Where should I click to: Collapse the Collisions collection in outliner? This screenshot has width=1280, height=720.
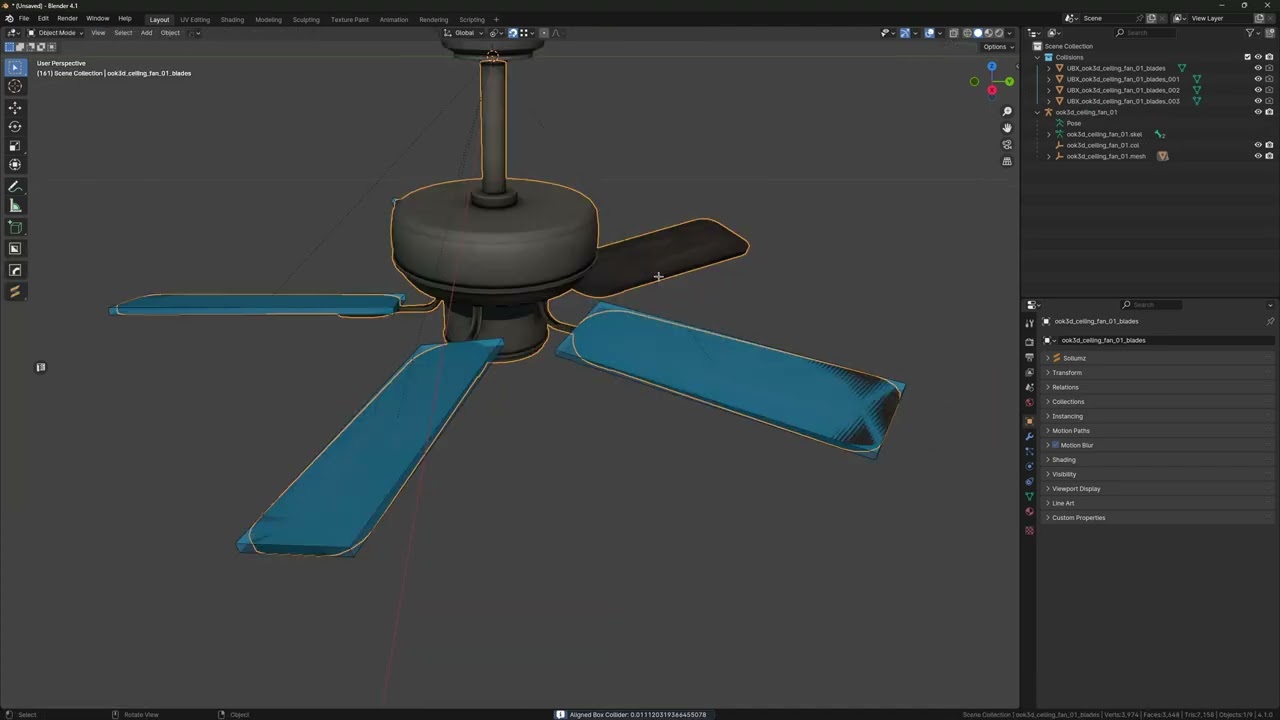point(1037,57)
